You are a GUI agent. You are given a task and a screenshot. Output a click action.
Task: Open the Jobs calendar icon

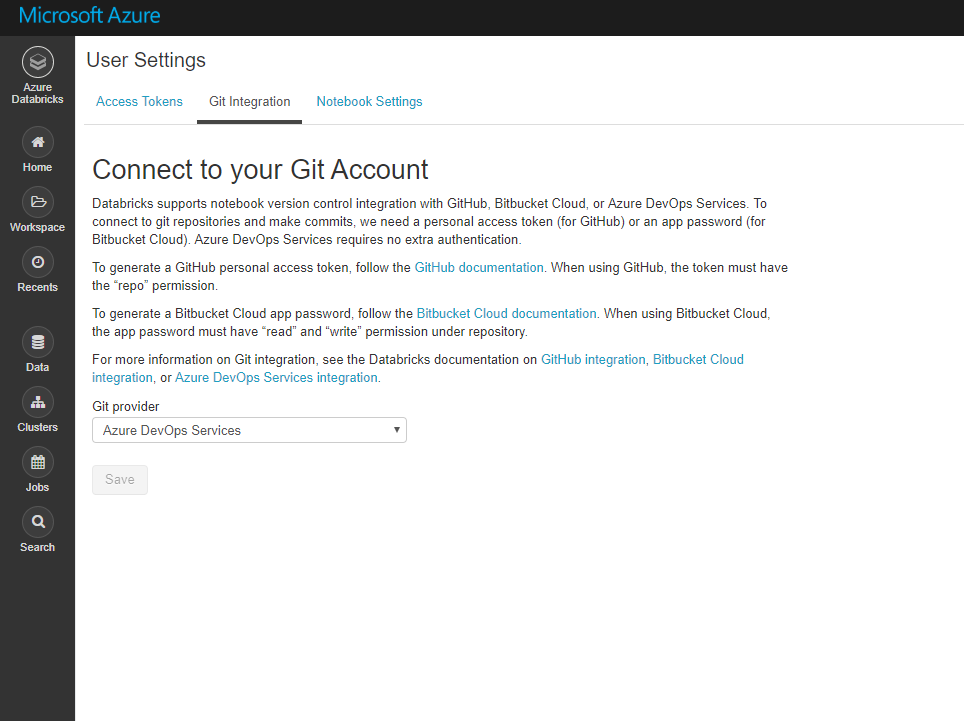tap(38, 462)
